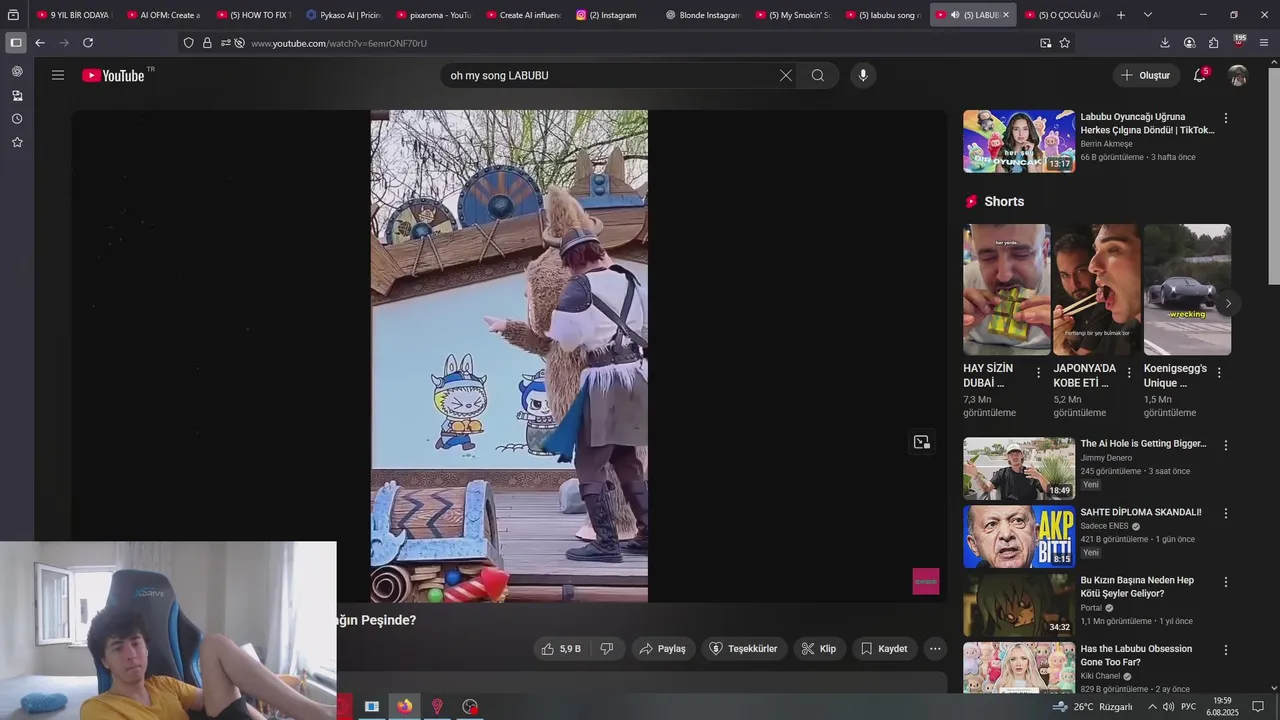Open a new browser tab
The width and height of the screenshot is (1280, 720).
tap(1121, 15)
